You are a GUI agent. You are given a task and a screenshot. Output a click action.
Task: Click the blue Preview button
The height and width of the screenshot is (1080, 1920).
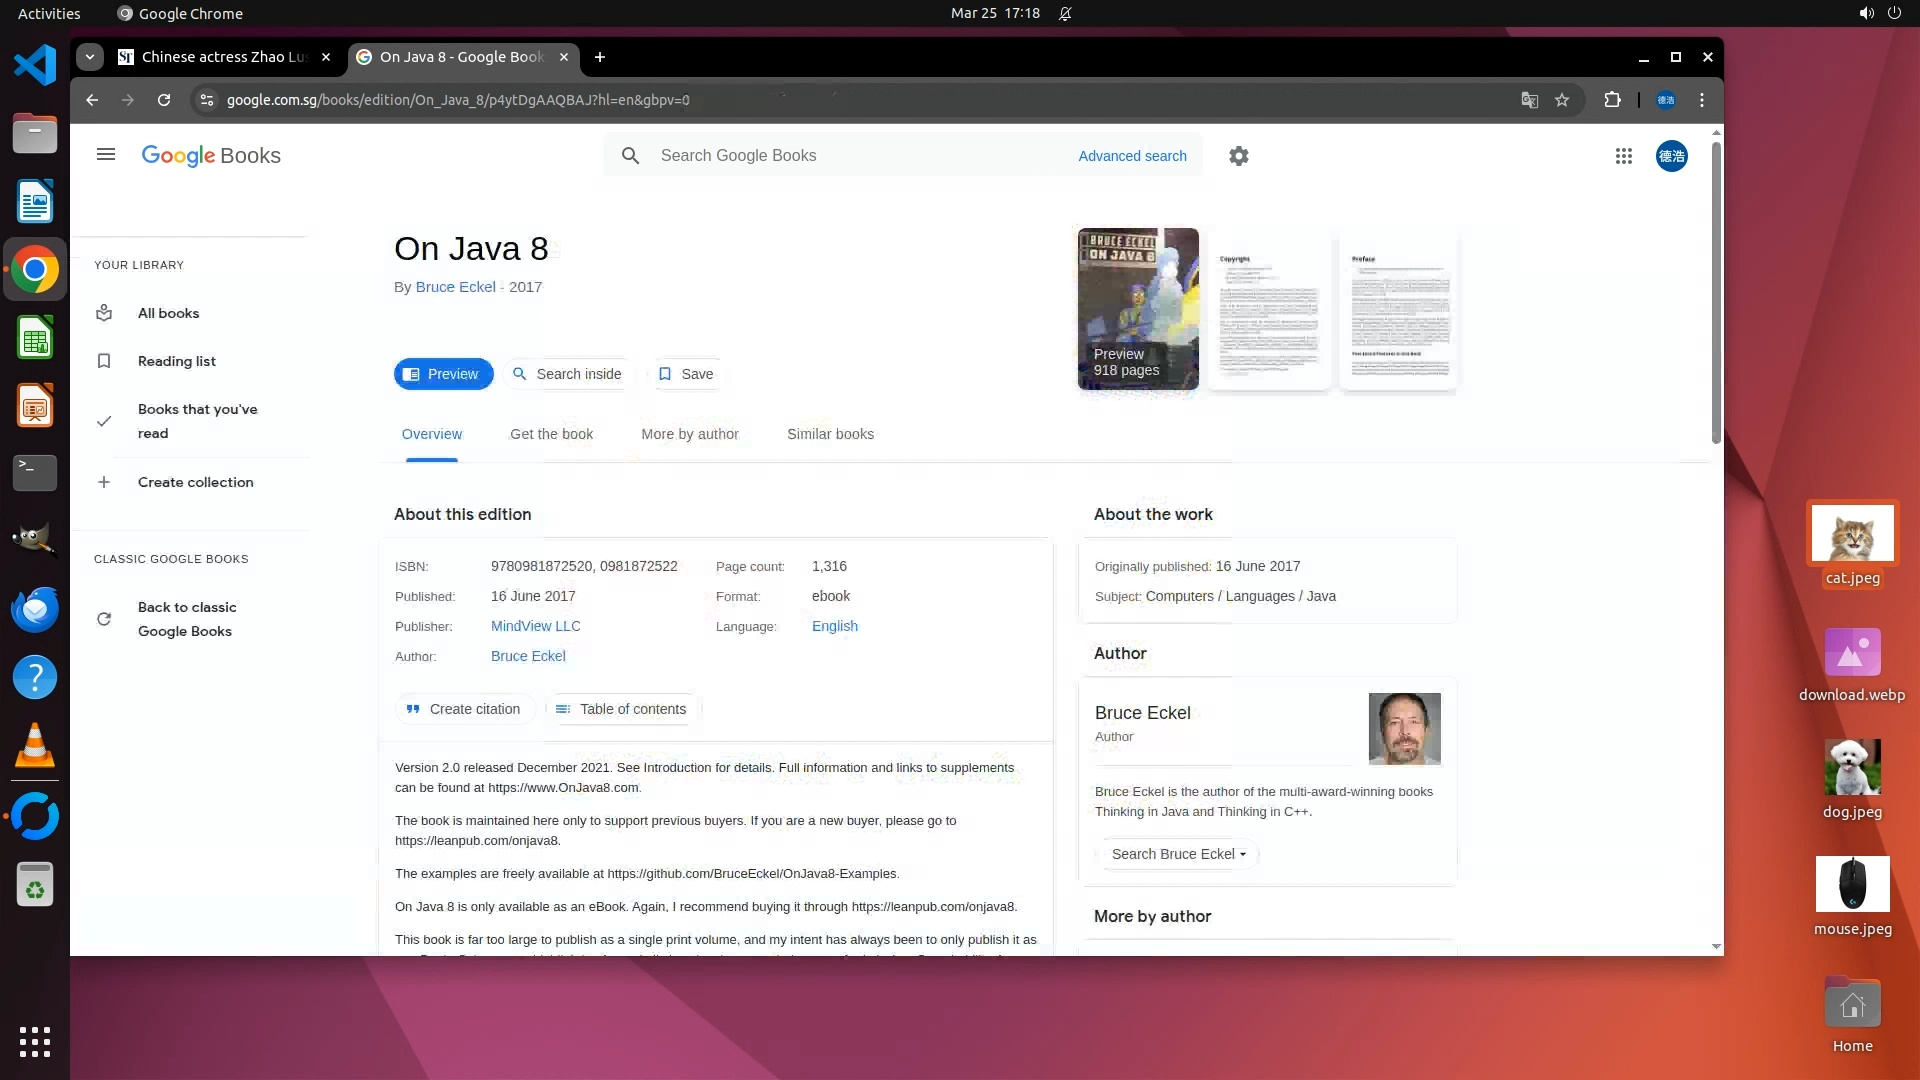coord(443,374)
